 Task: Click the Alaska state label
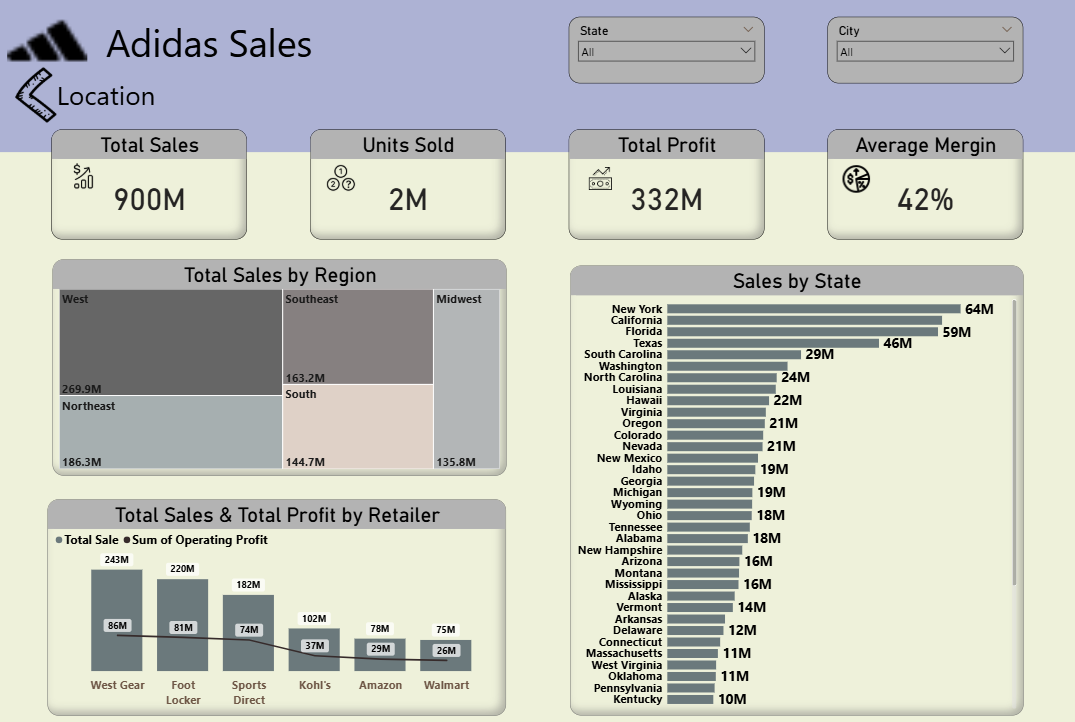(x=644, y=596)
